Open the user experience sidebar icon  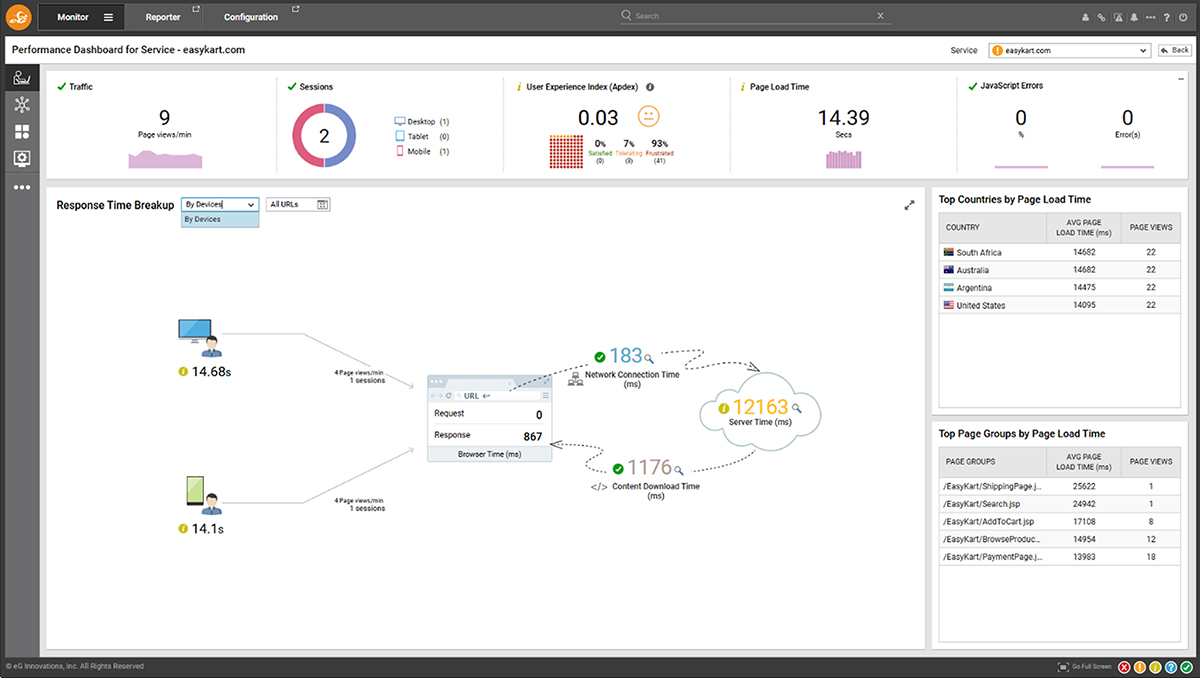click(21, 79)
